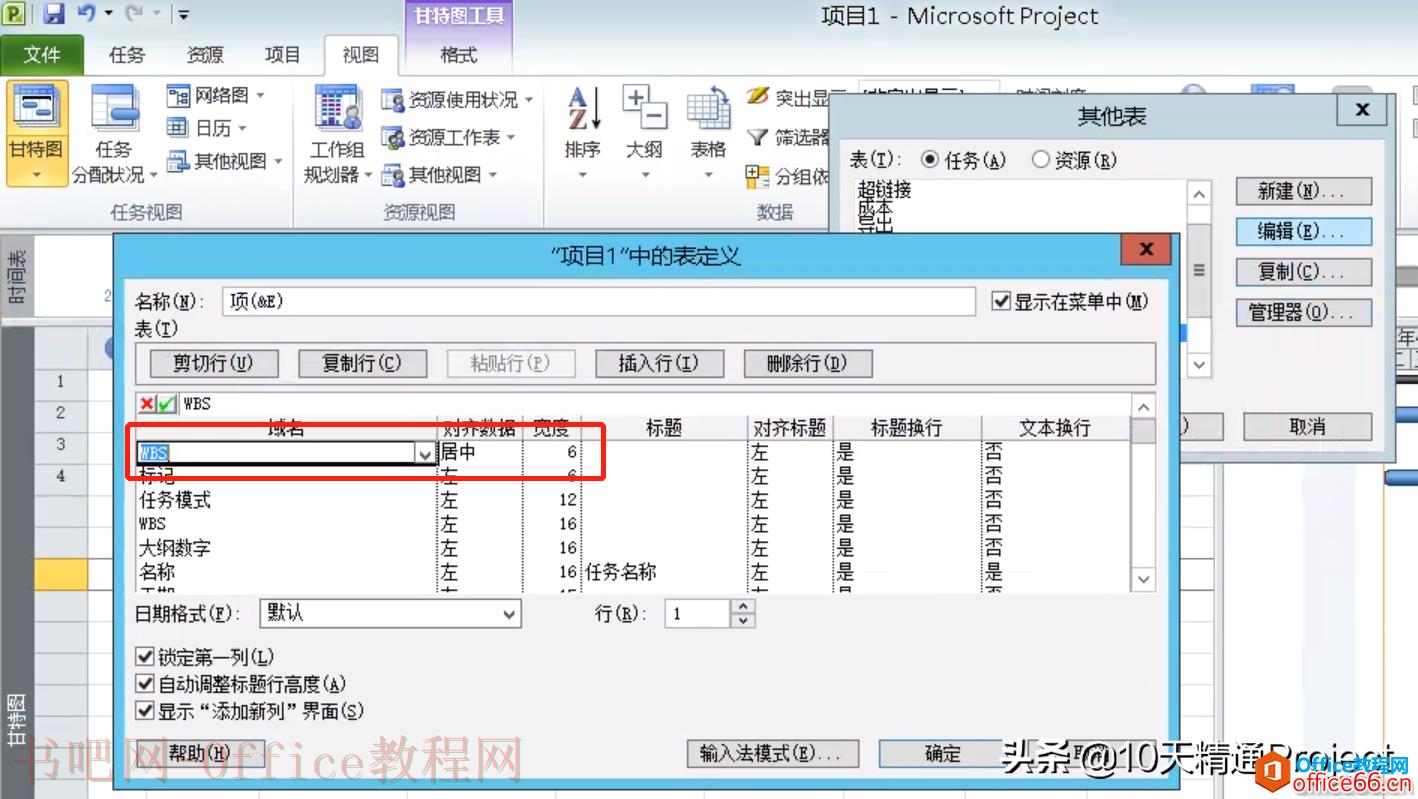This screenshot has width=1418, height=799.
Task: Click the 行 spinner stepper arrows
Action: pyautogui.click(x=742, y=613)
